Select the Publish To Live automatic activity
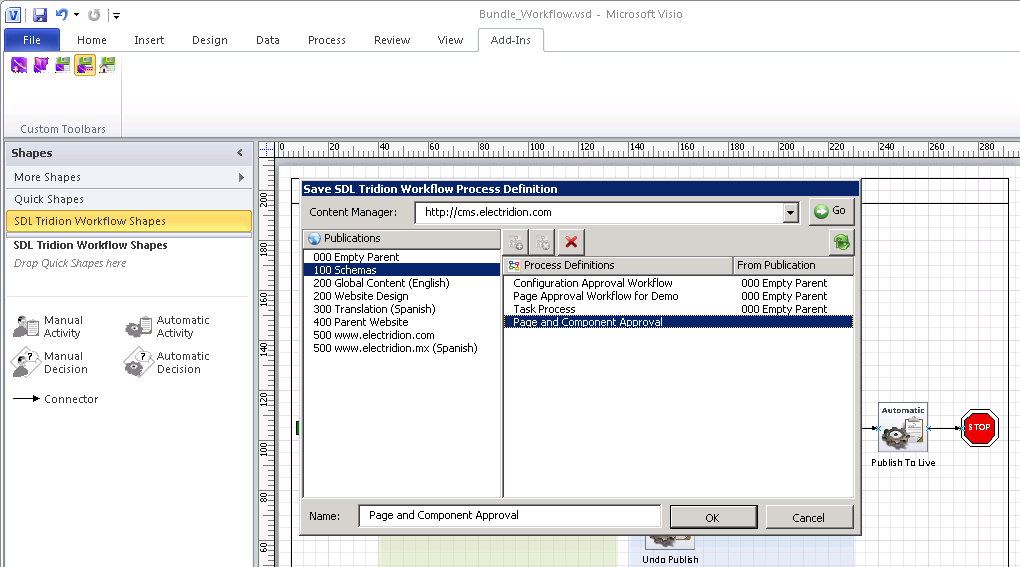 903,431
